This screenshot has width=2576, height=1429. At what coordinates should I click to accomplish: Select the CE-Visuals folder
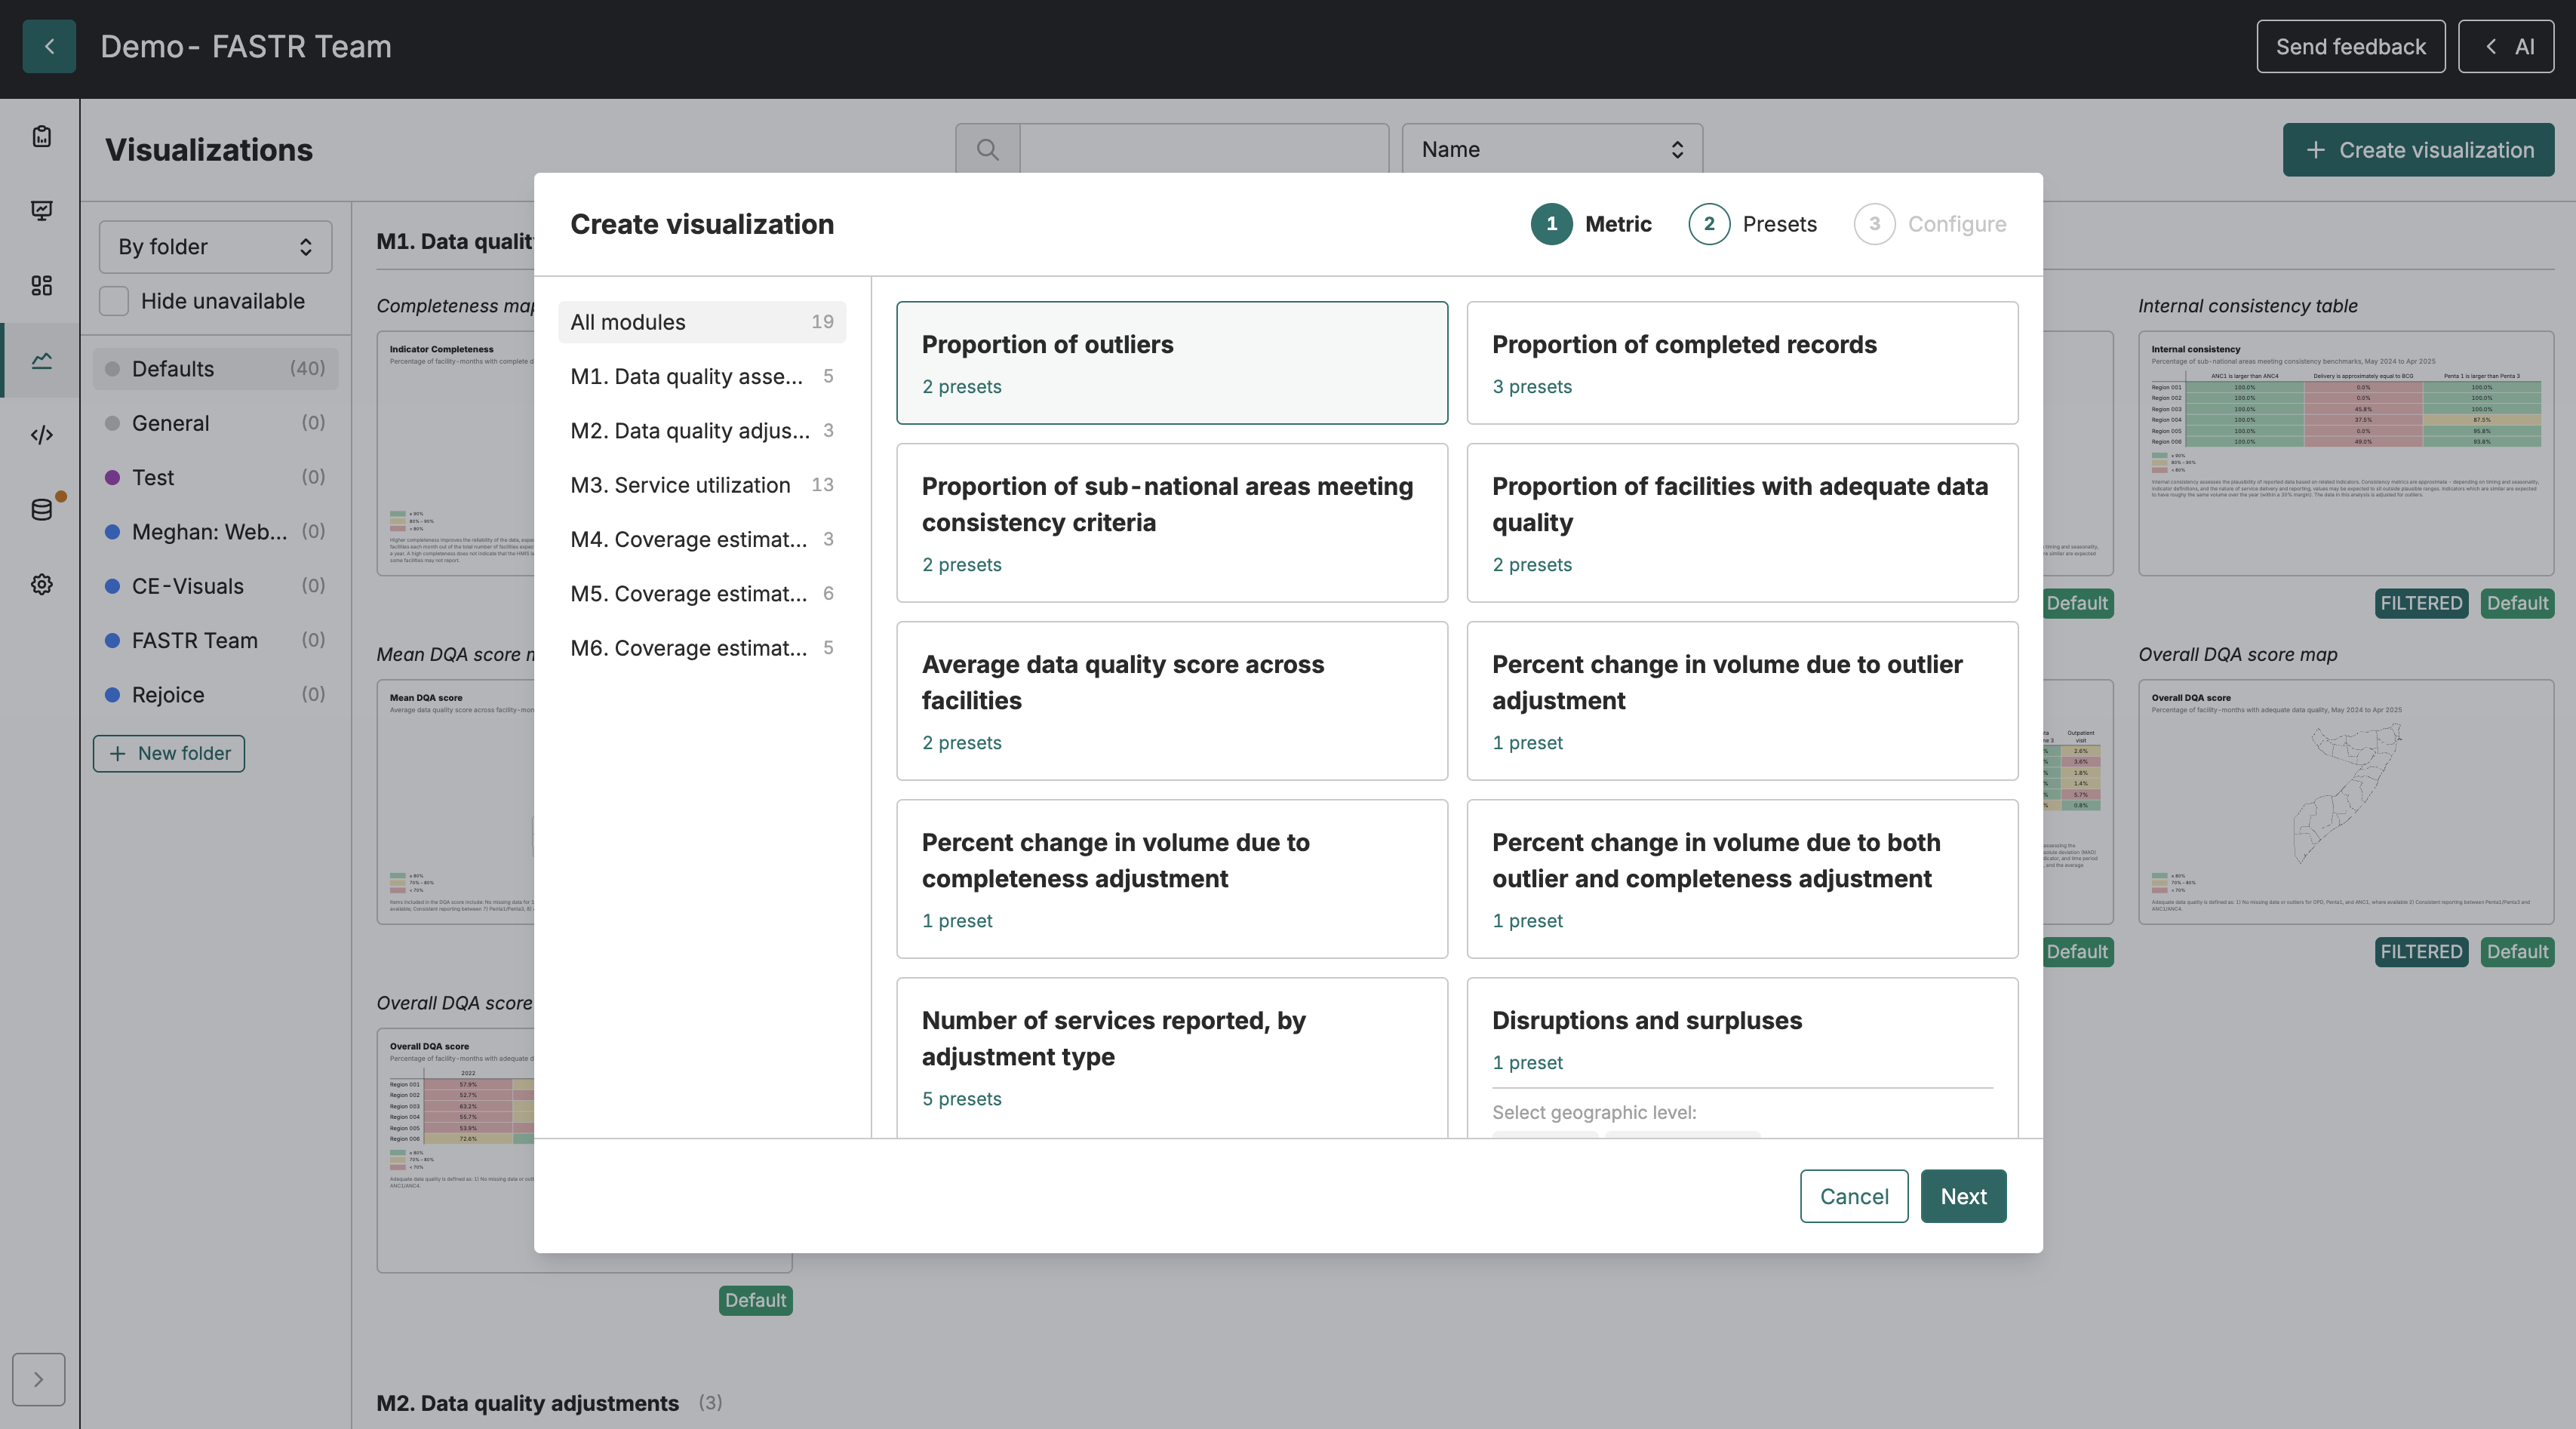tap(215, 586)
